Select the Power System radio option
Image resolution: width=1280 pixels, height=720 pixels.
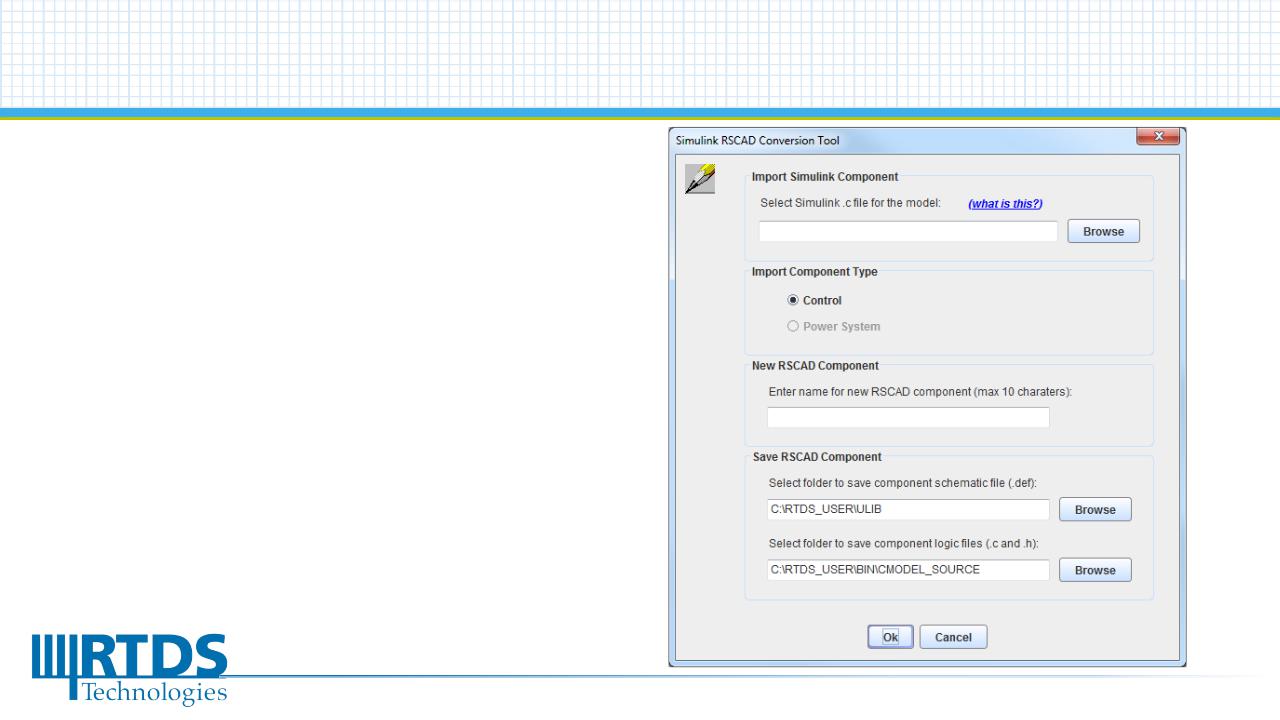click(834, 326)
